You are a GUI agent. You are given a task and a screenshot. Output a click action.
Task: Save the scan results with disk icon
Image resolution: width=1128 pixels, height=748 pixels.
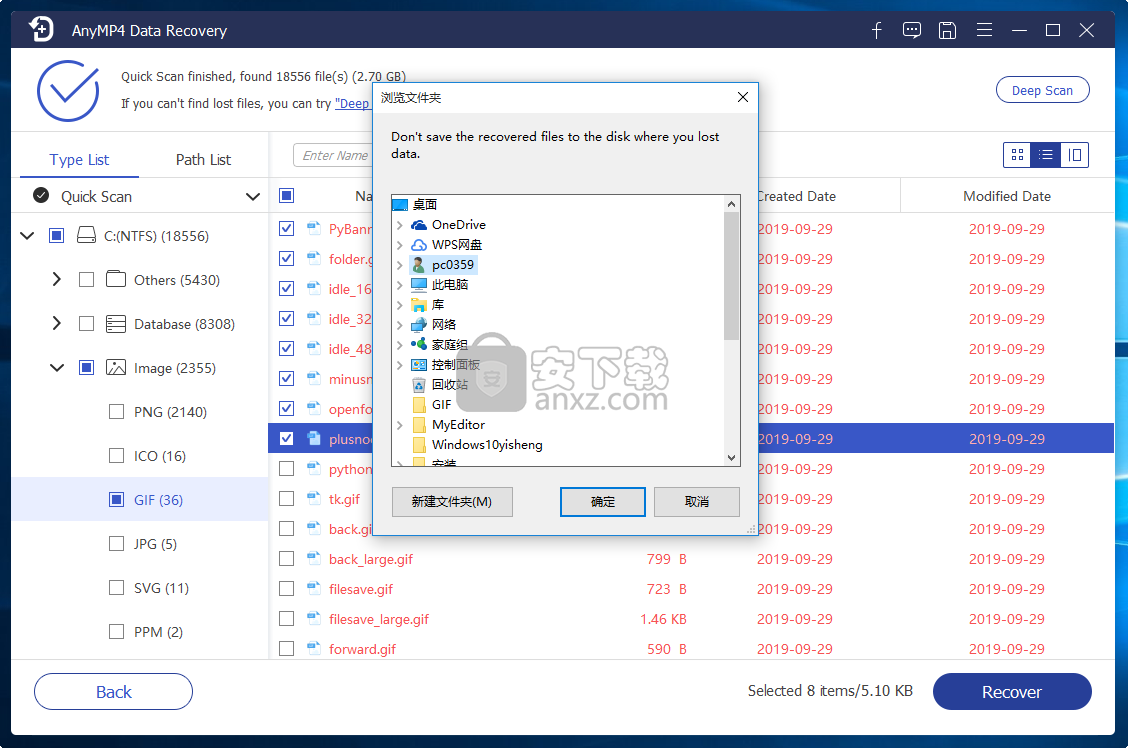947,30
